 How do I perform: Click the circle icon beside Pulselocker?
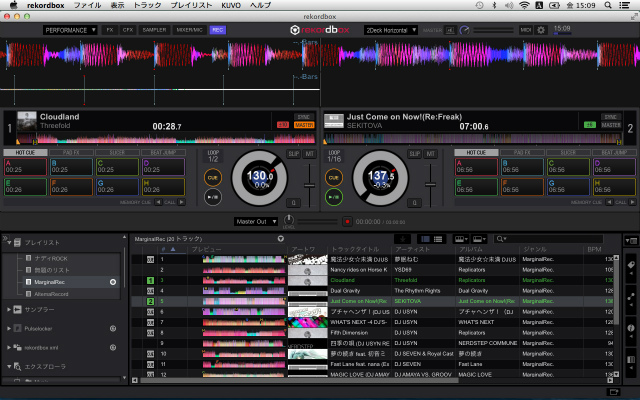[x=113, y=329]
